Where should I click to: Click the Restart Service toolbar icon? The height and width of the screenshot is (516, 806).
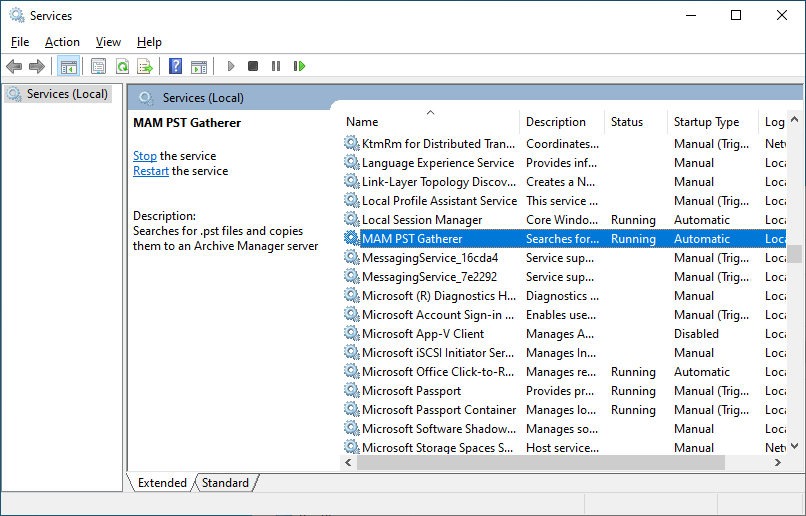(x=299, y=67)
